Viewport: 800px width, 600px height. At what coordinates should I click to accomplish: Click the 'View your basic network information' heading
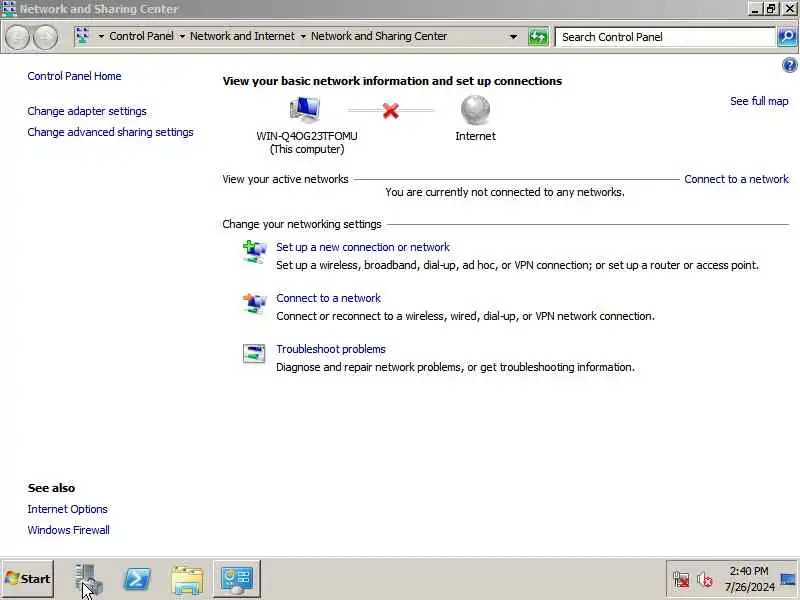[392, 81]
